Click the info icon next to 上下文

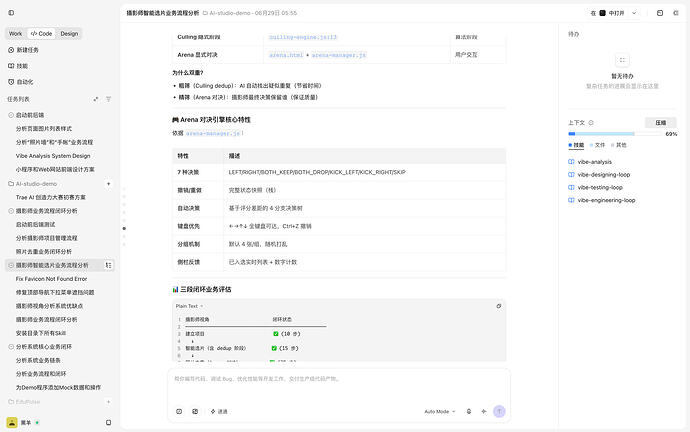click(x=591, y=123)
